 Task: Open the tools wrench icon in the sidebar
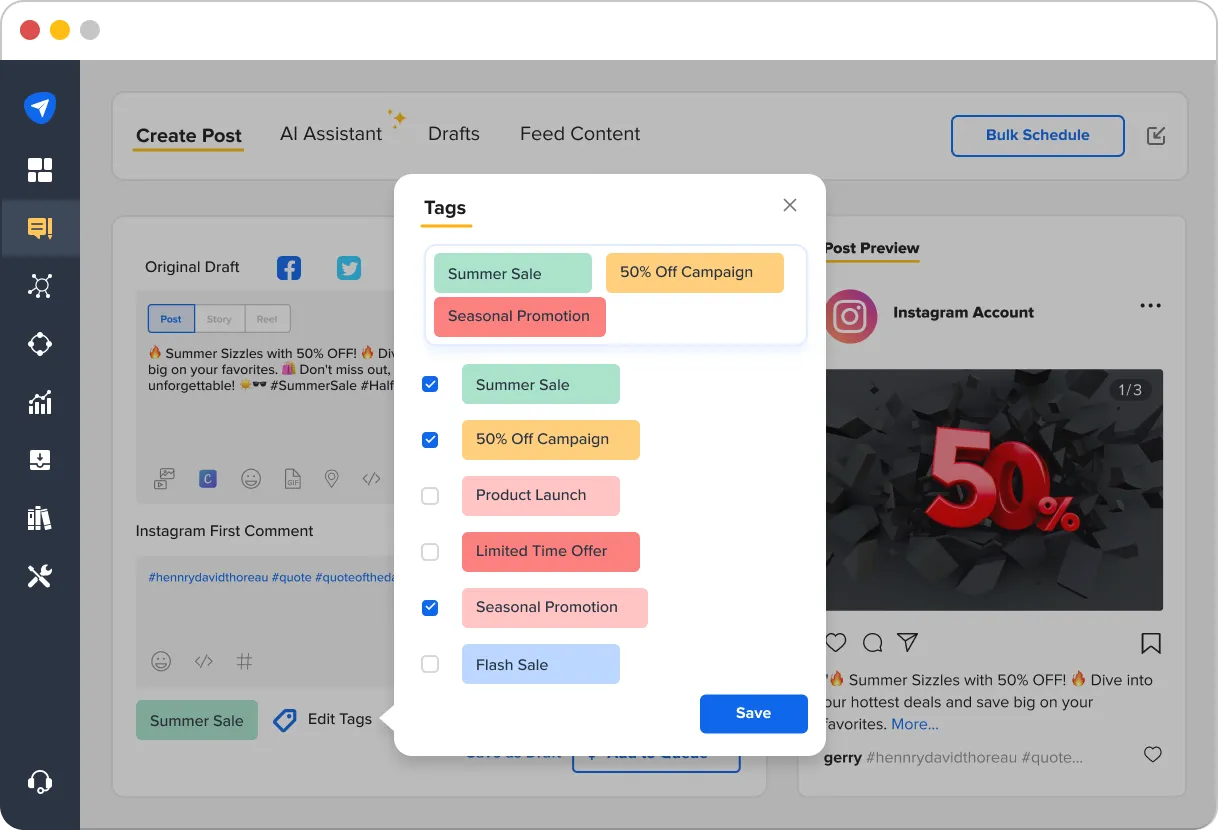[x=40, y=575]
